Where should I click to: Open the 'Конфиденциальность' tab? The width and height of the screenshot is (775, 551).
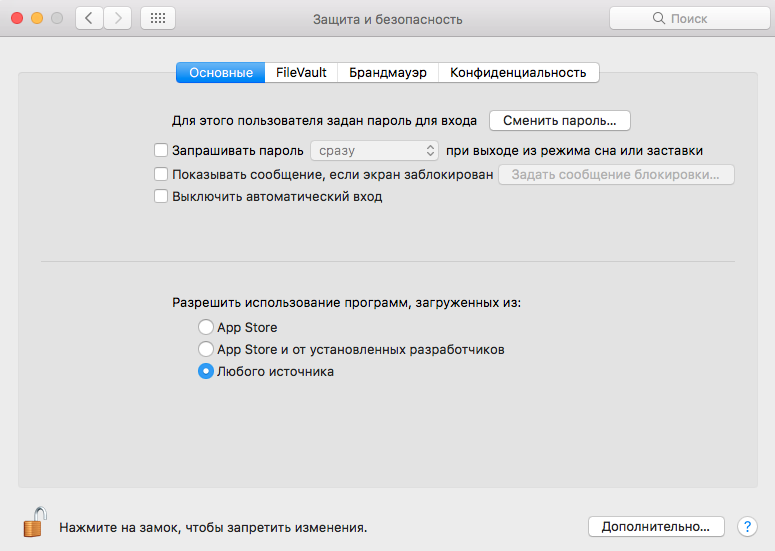pos(518,73)
